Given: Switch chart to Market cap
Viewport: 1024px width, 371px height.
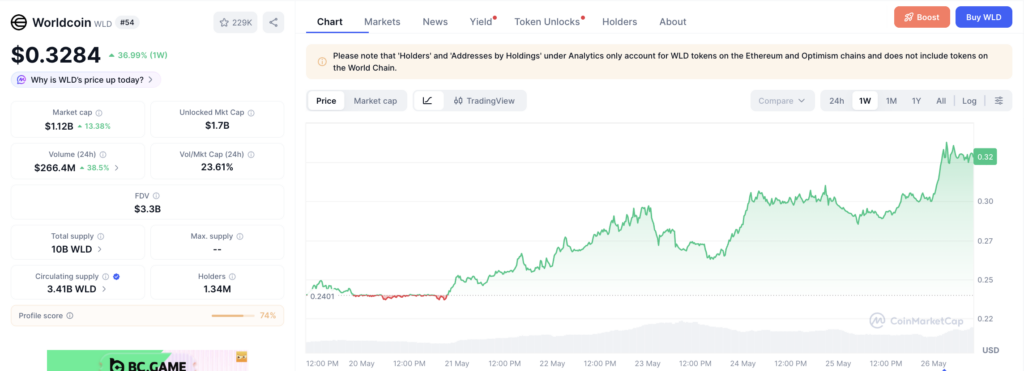Looking at the screenshot, I should (x=376, y=101).
